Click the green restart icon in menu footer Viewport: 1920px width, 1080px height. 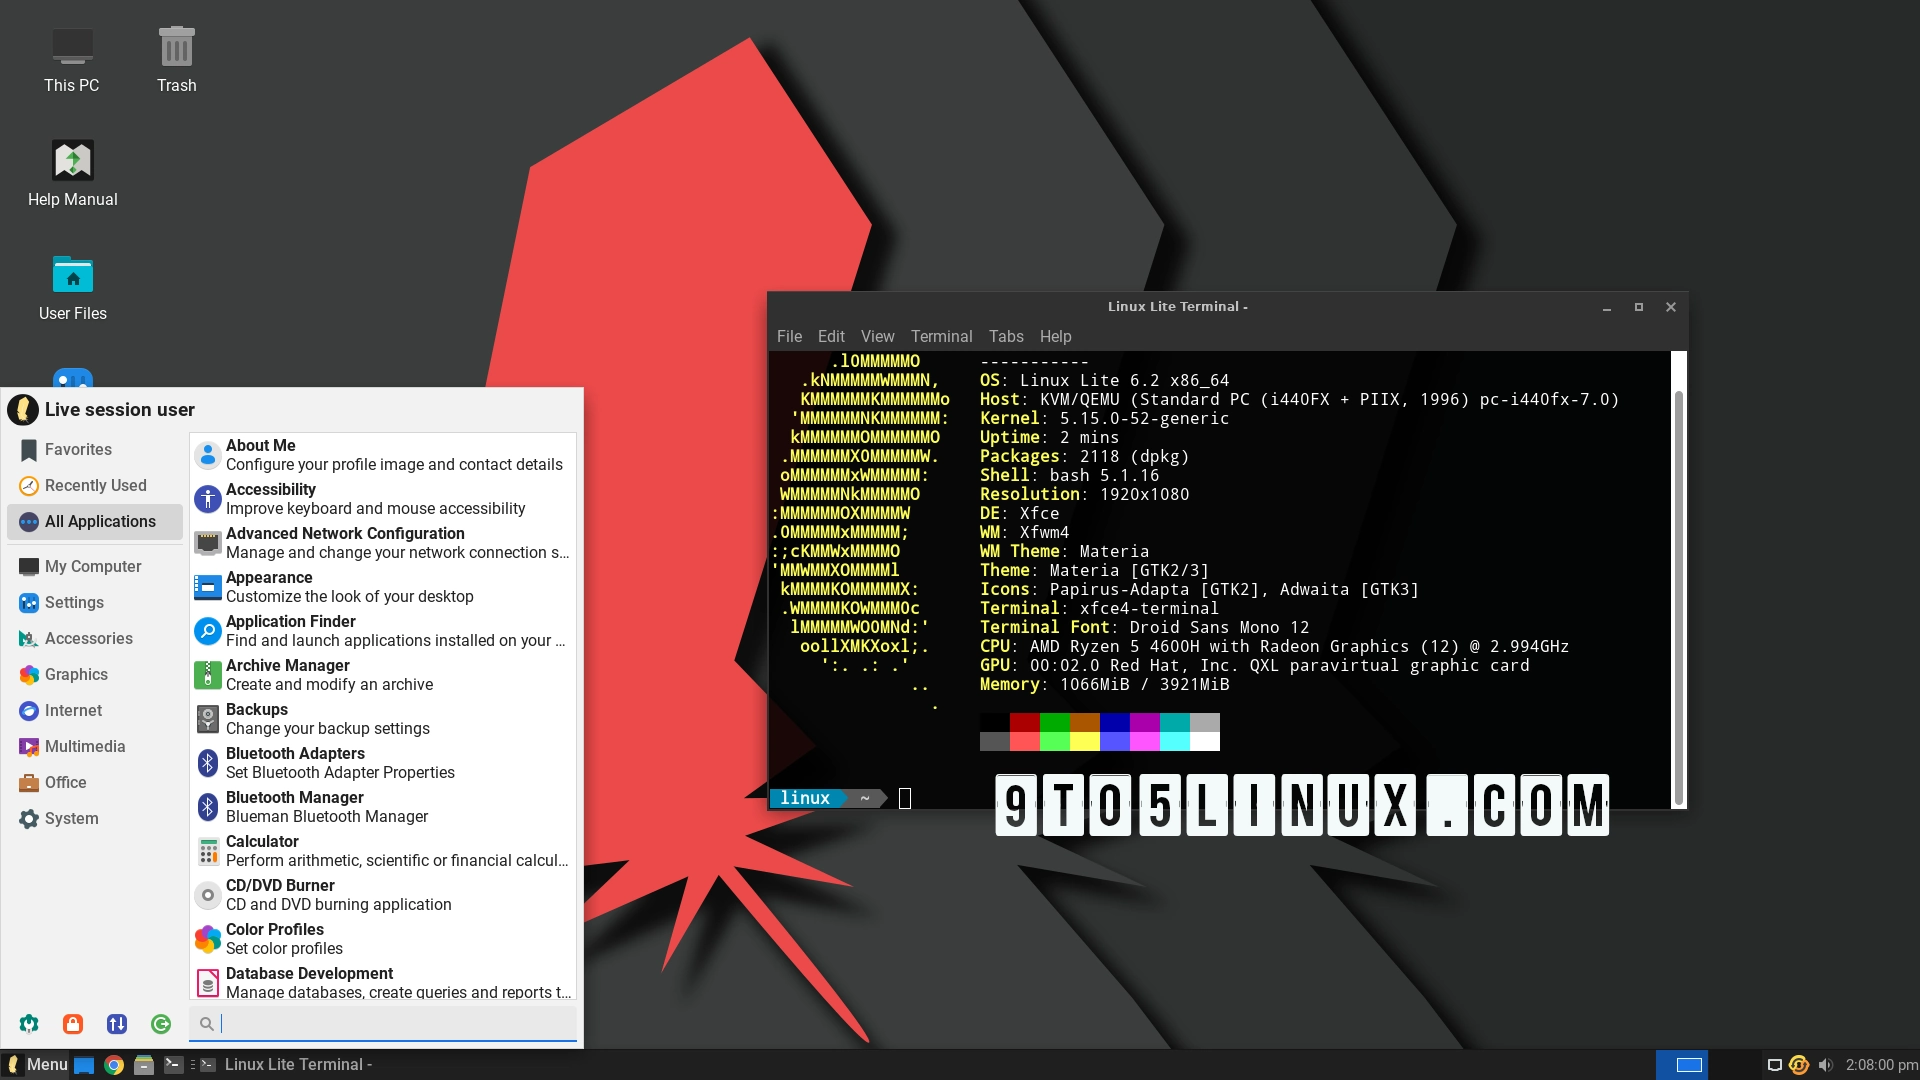[x=161, y=1024]
